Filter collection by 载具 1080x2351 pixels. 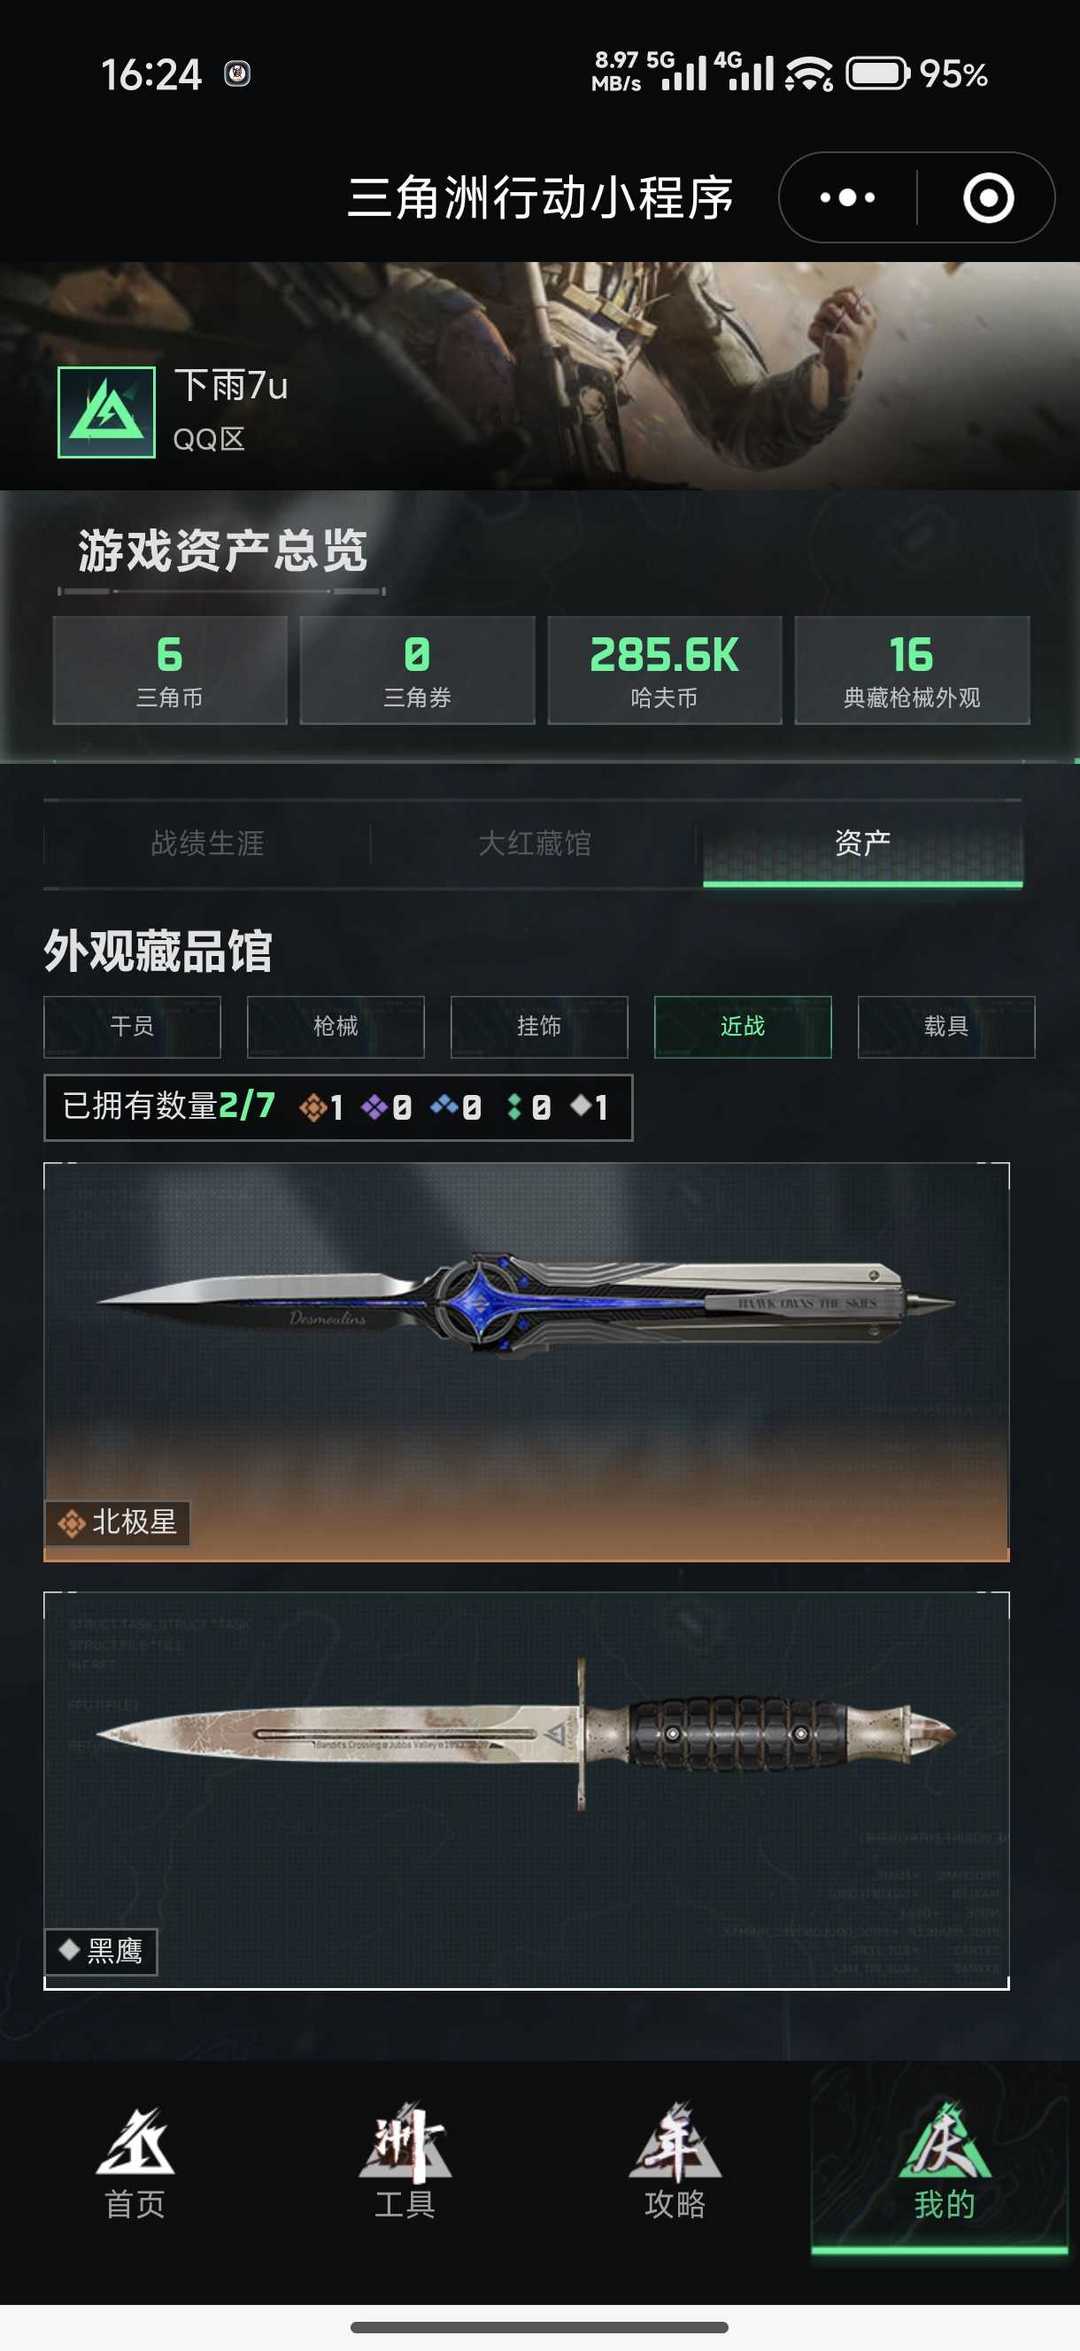946,1026
